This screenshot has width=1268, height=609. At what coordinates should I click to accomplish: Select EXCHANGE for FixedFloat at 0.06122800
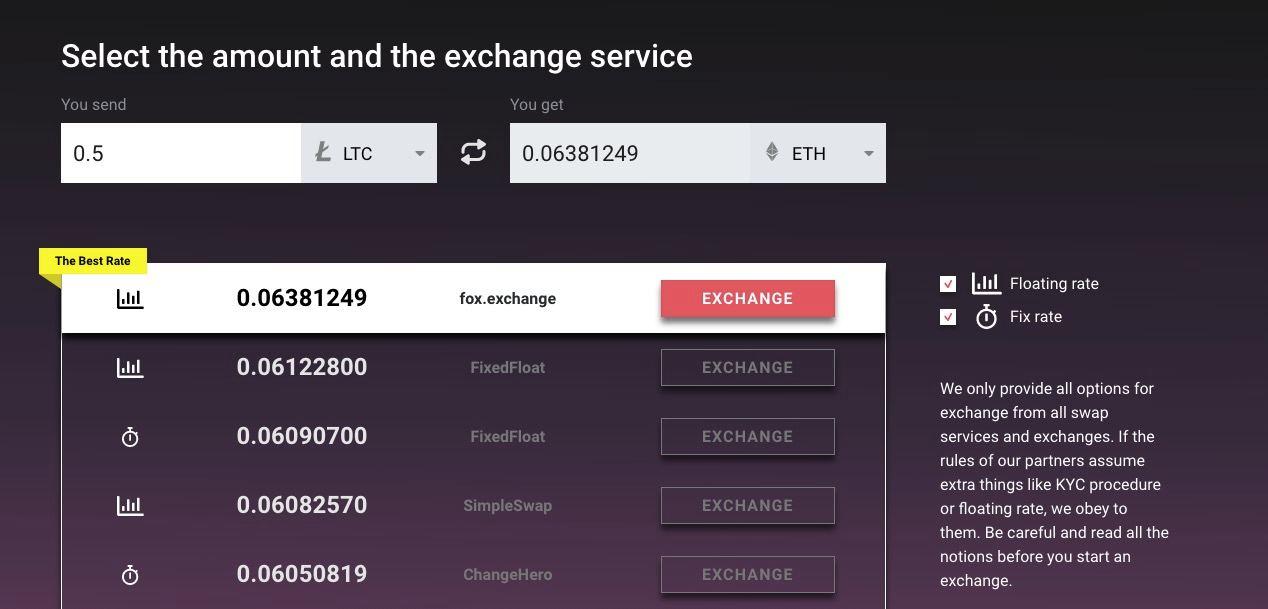point(747,367)
